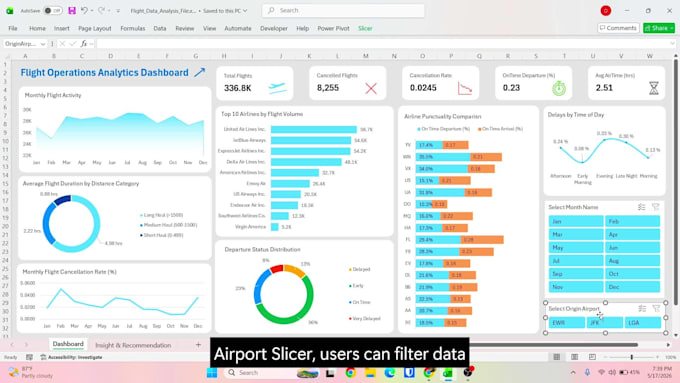
Task: Filter by EWR origin airport
Action: click(x=567, y=323)
